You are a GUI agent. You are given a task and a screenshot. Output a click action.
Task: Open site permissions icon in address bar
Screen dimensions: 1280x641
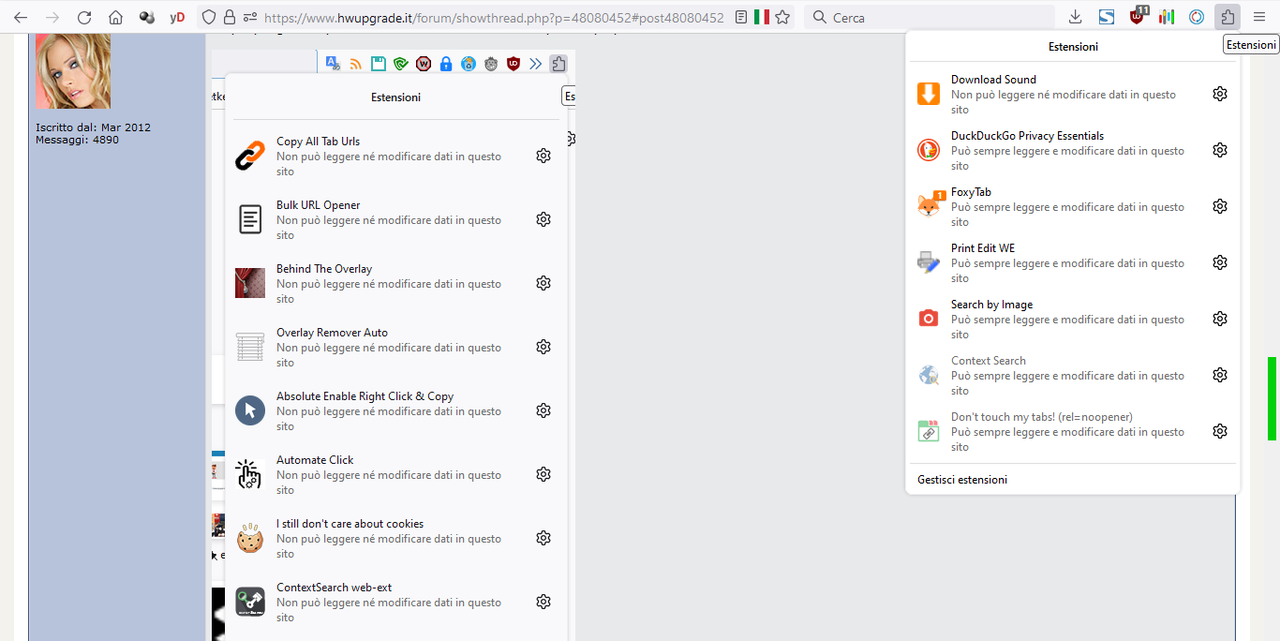click(x=250, y=17)
